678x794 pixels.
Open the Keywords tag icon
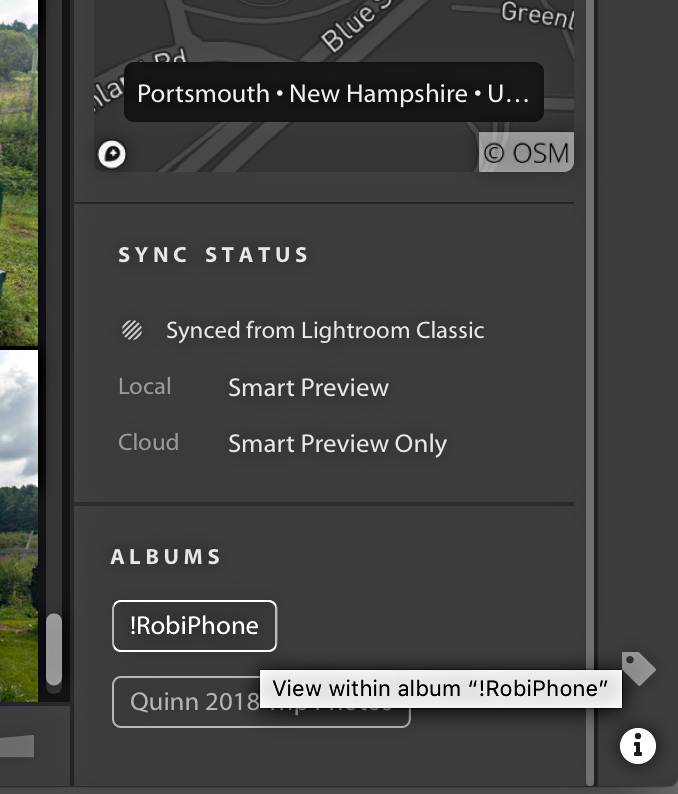click(x=638, y=667)
